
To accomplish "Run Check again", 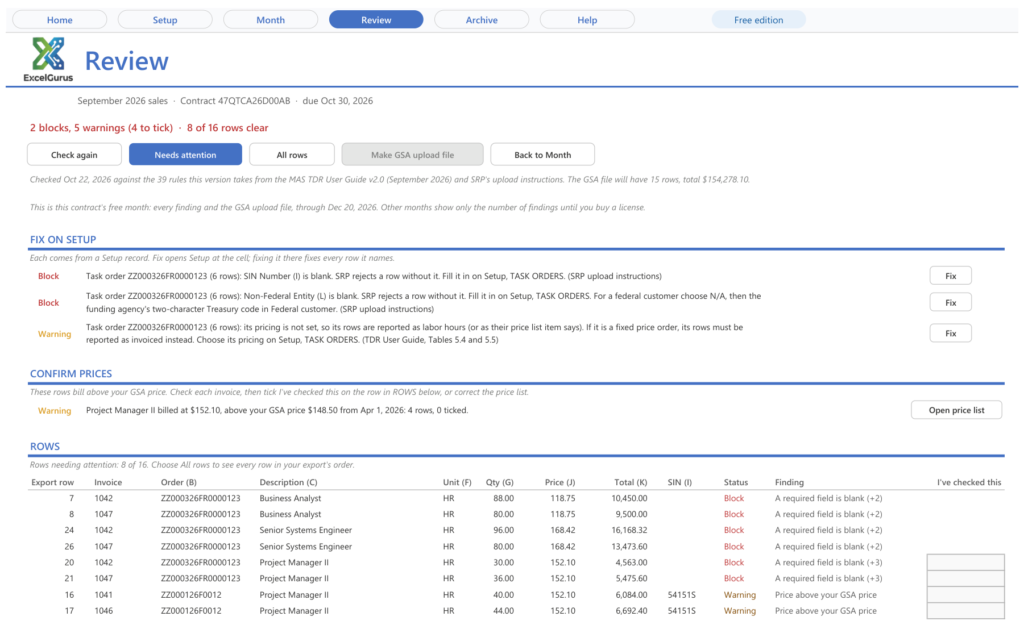I will (74, 155).
